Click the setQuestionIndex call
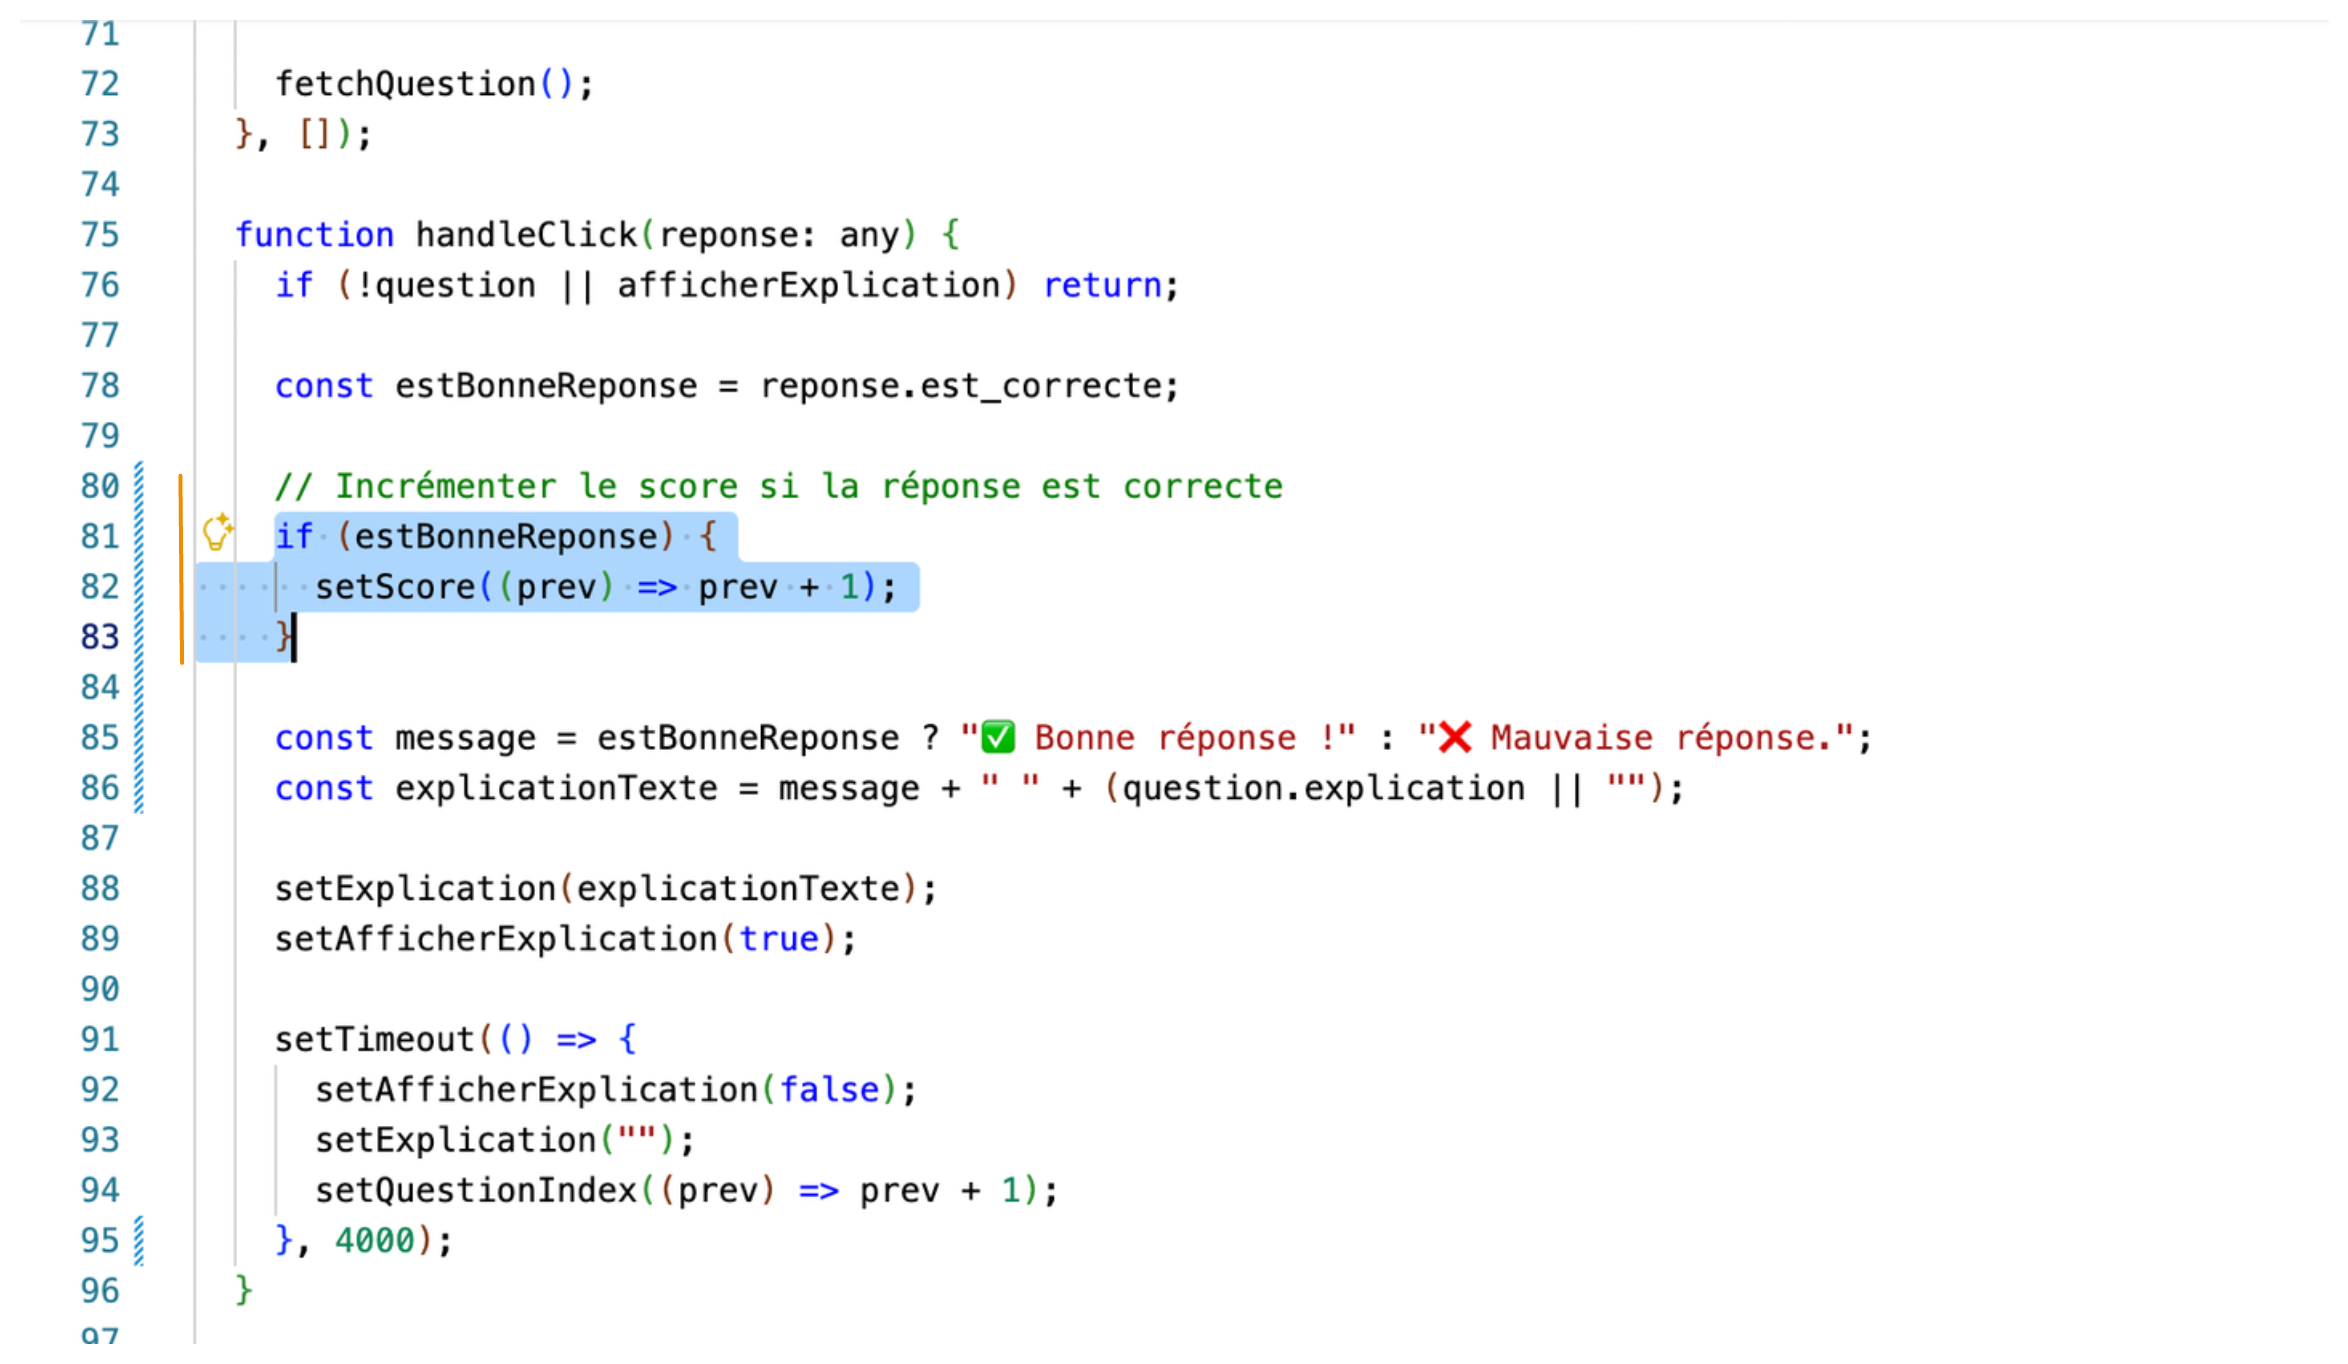 click(x=476, y=1191)
